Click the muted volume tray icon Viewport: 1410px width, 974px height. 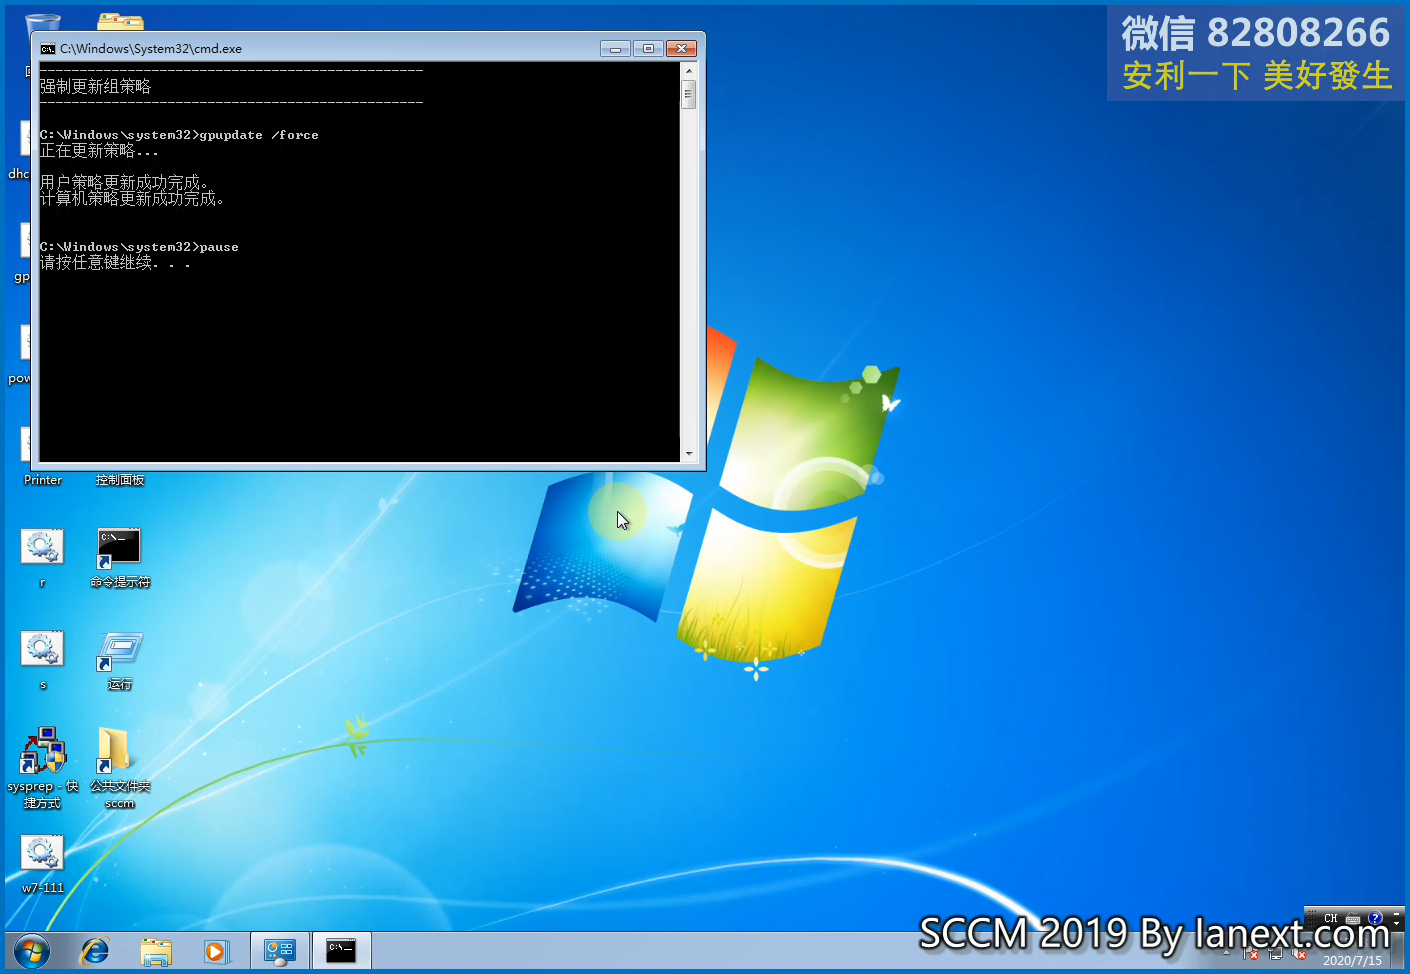[x=1299, y=953]
